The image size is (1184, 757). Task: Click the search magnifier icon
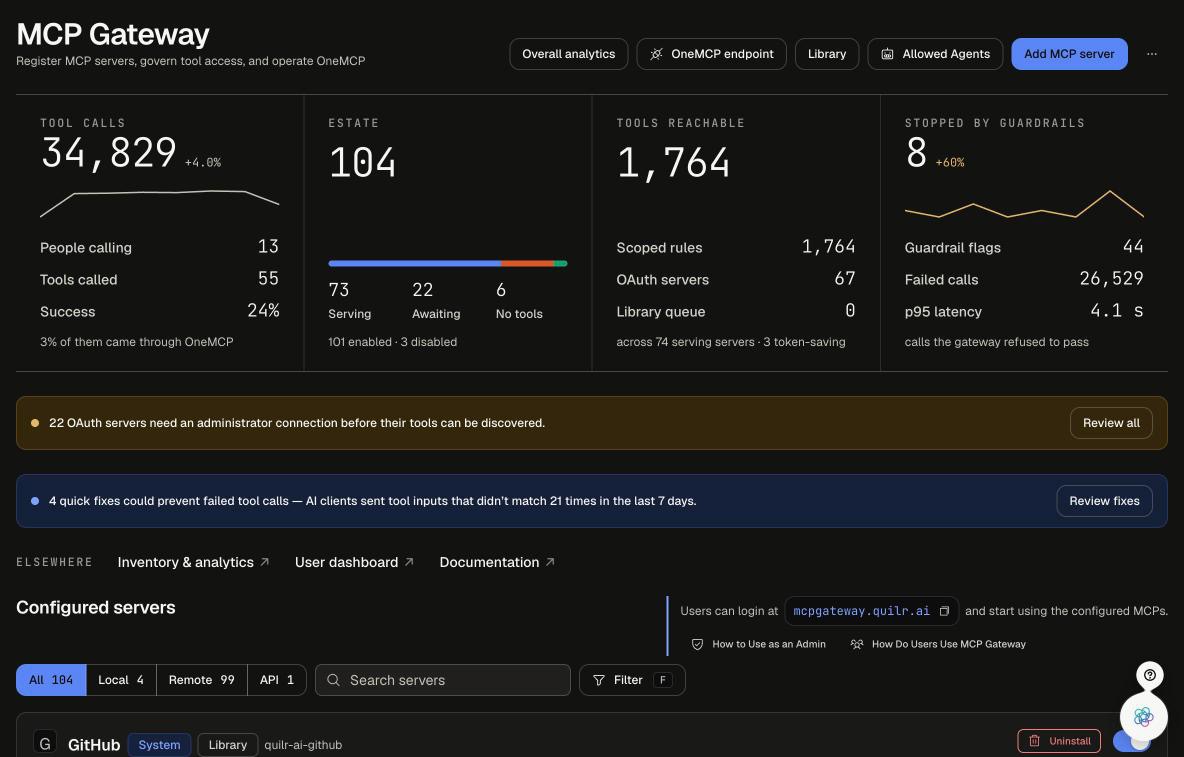pyautogui.click(x=333, y=679)
